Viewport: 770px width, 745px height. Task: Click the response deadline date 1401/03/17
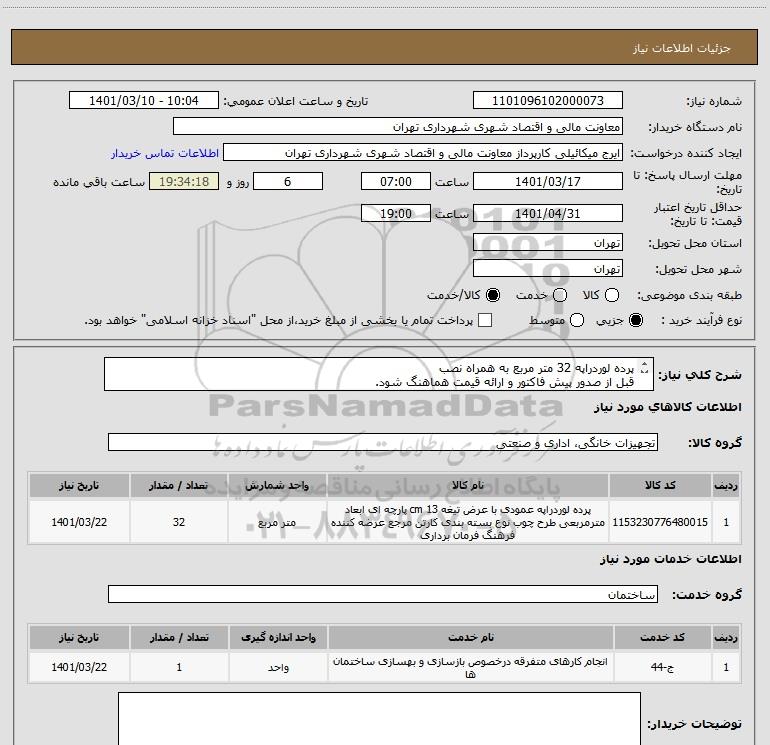pyautogui.click(x=548, y=181)
